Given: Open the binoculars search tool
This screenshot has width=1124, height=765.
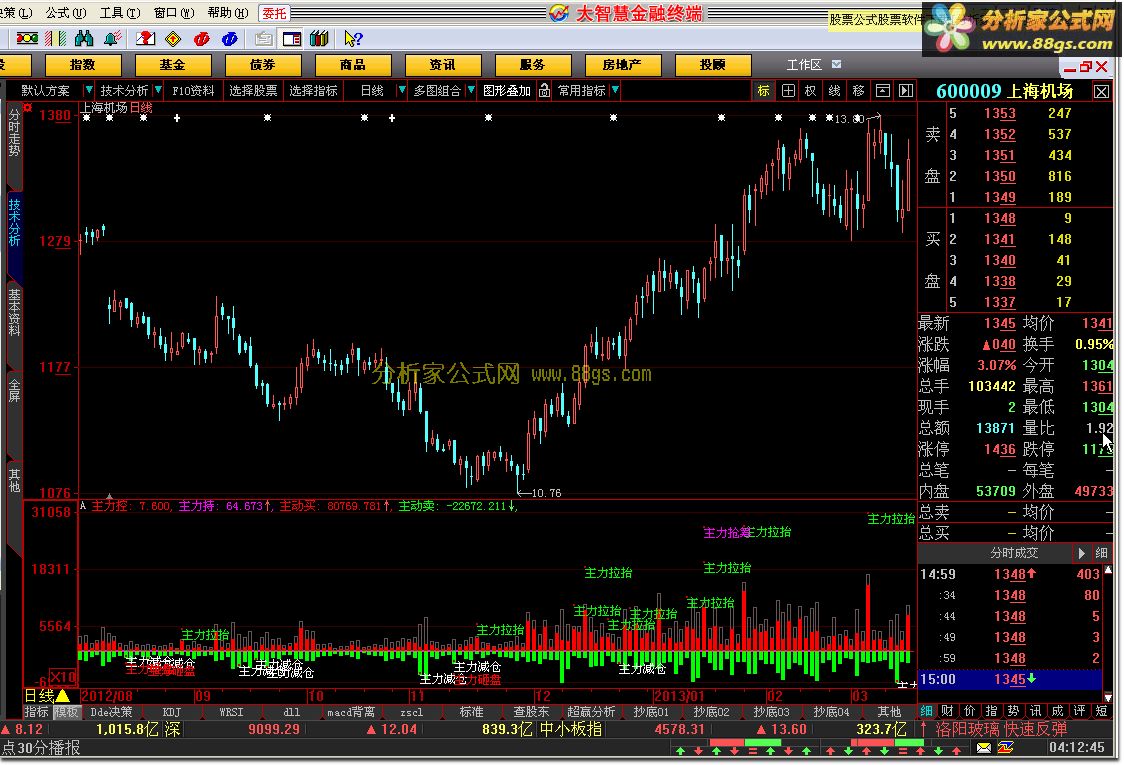Looking at the screenshot, I should click(x=84, y=38).
